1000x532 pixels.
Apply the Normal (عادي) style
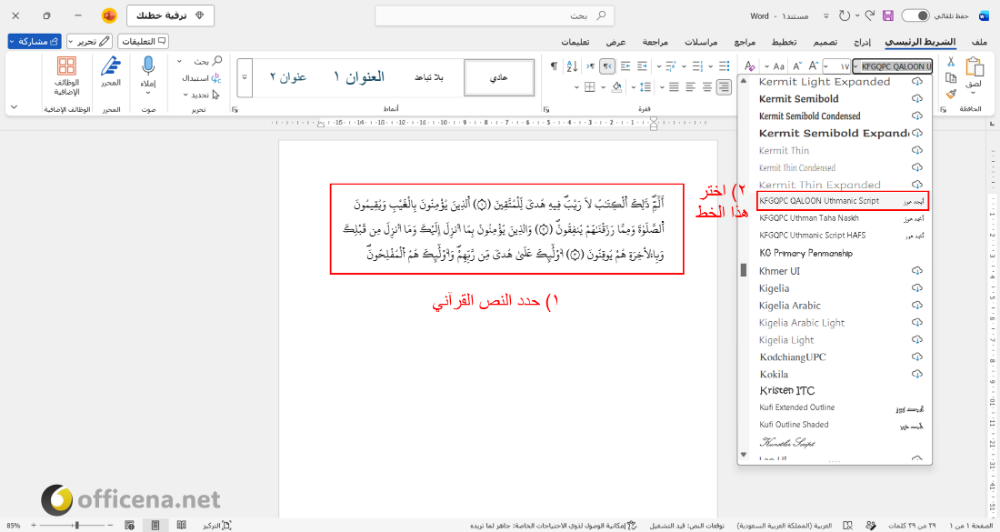pos(499,77)
